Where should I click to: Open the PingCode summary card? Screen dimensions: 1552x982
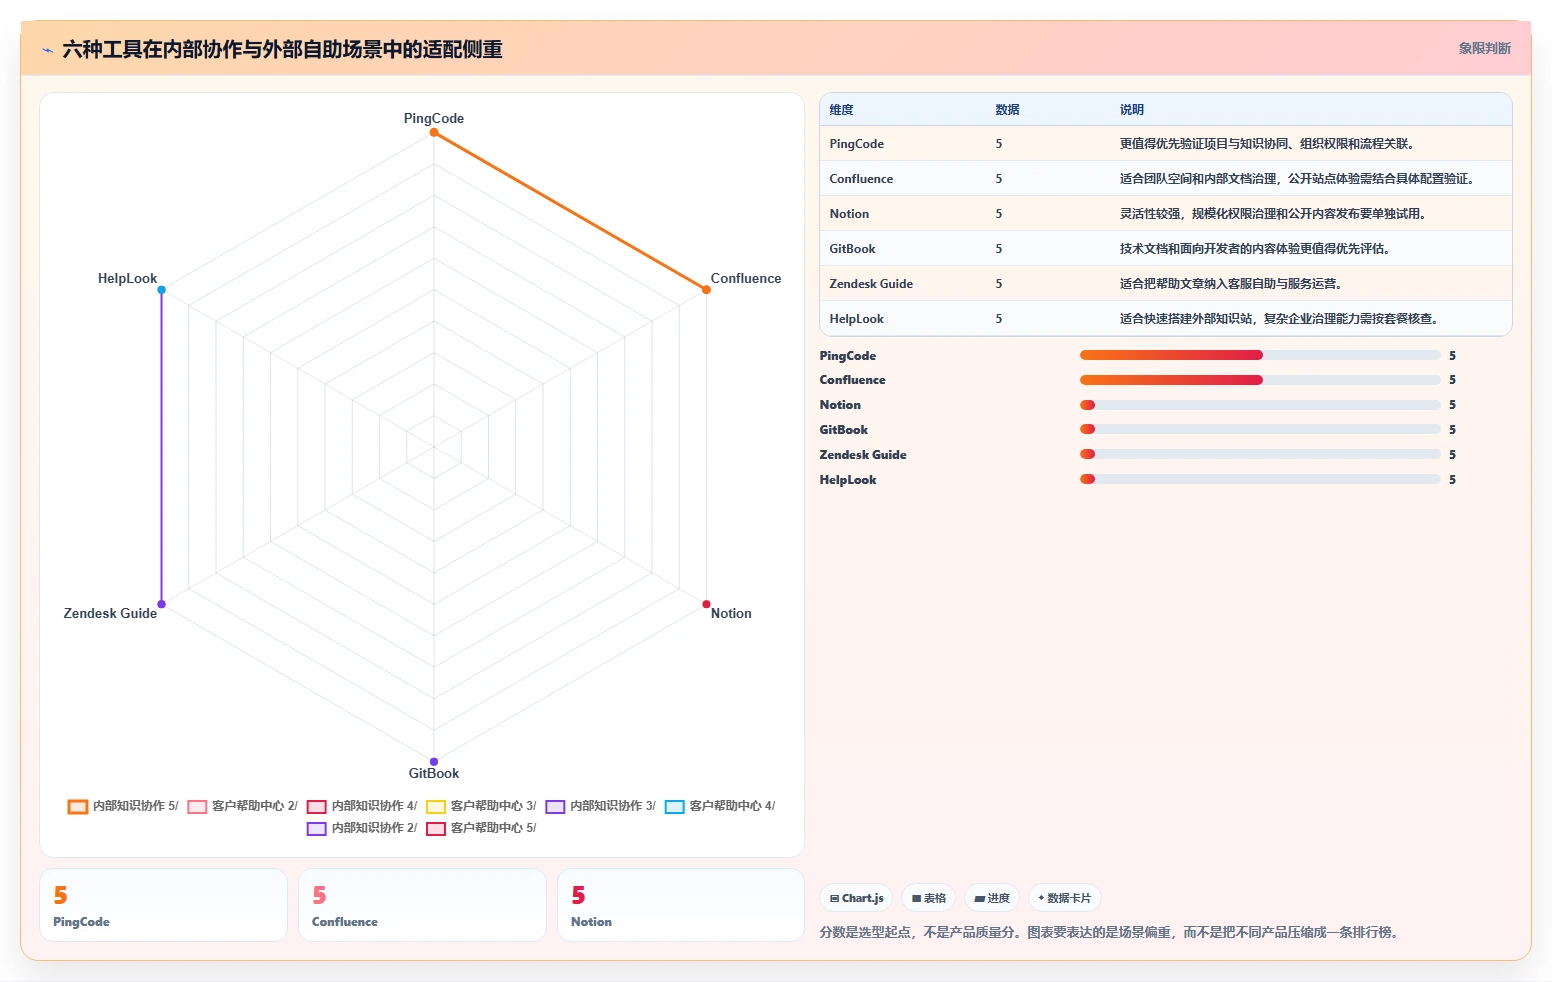click(163, 905)
